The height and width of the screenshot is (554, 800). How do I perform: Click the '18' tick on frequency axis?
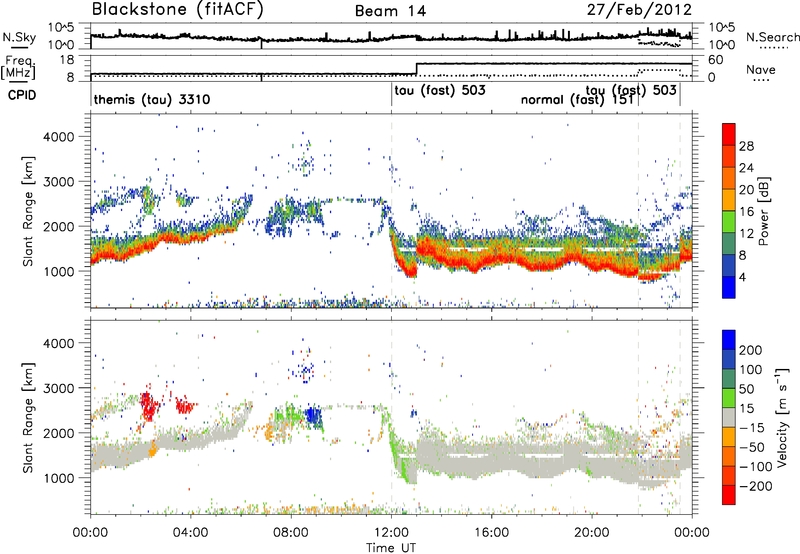[67, 60]
